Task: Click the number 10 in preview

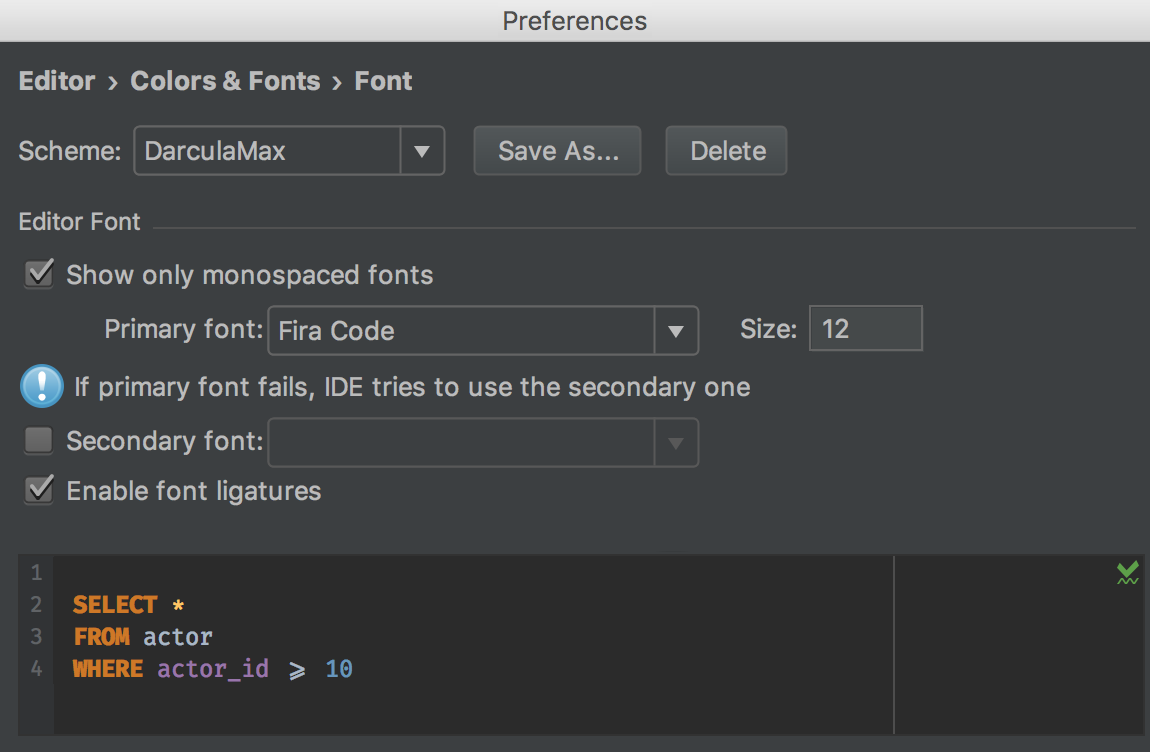Action: [339, 669]
